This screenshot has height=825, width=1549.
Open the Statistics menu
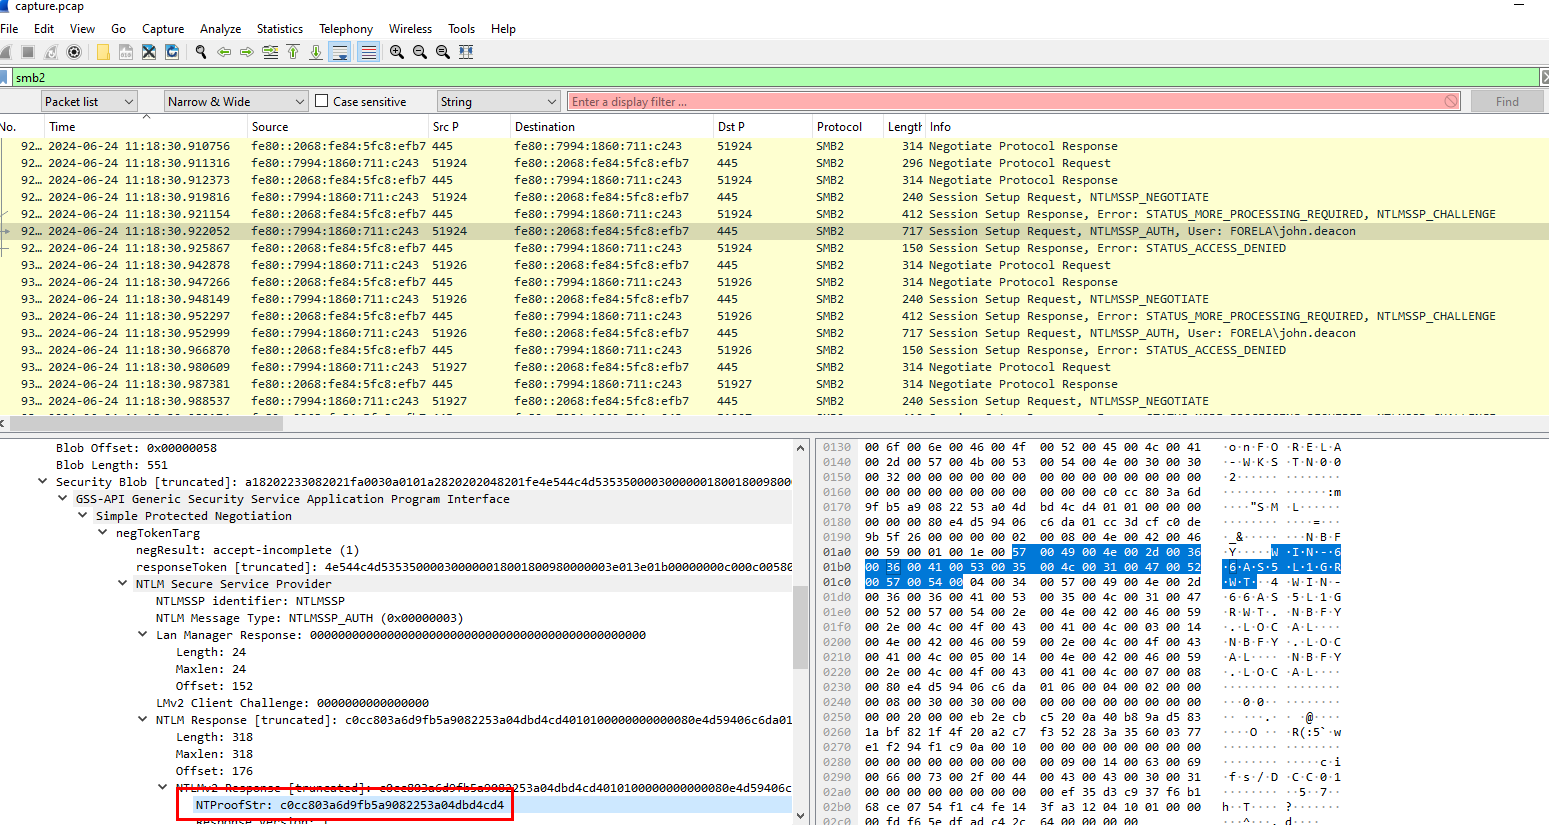(279, 29)
